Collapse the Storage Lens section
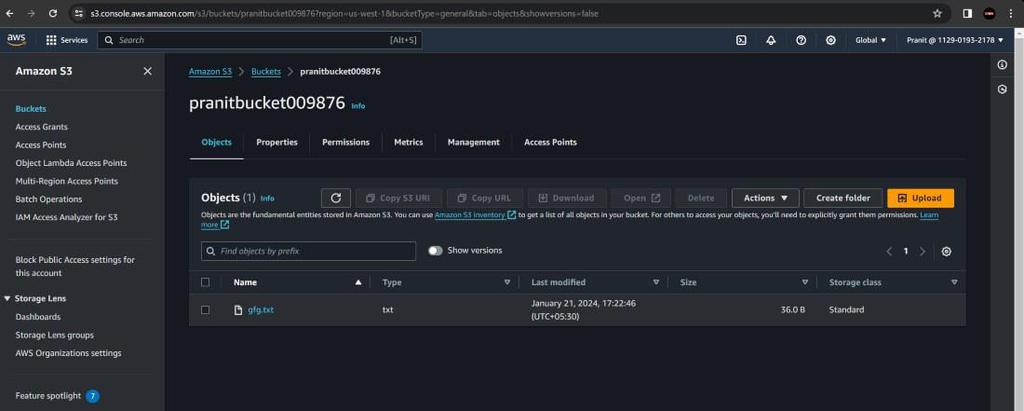Image resolution: width=1024 pixels, height=411 pixels. 7,299
